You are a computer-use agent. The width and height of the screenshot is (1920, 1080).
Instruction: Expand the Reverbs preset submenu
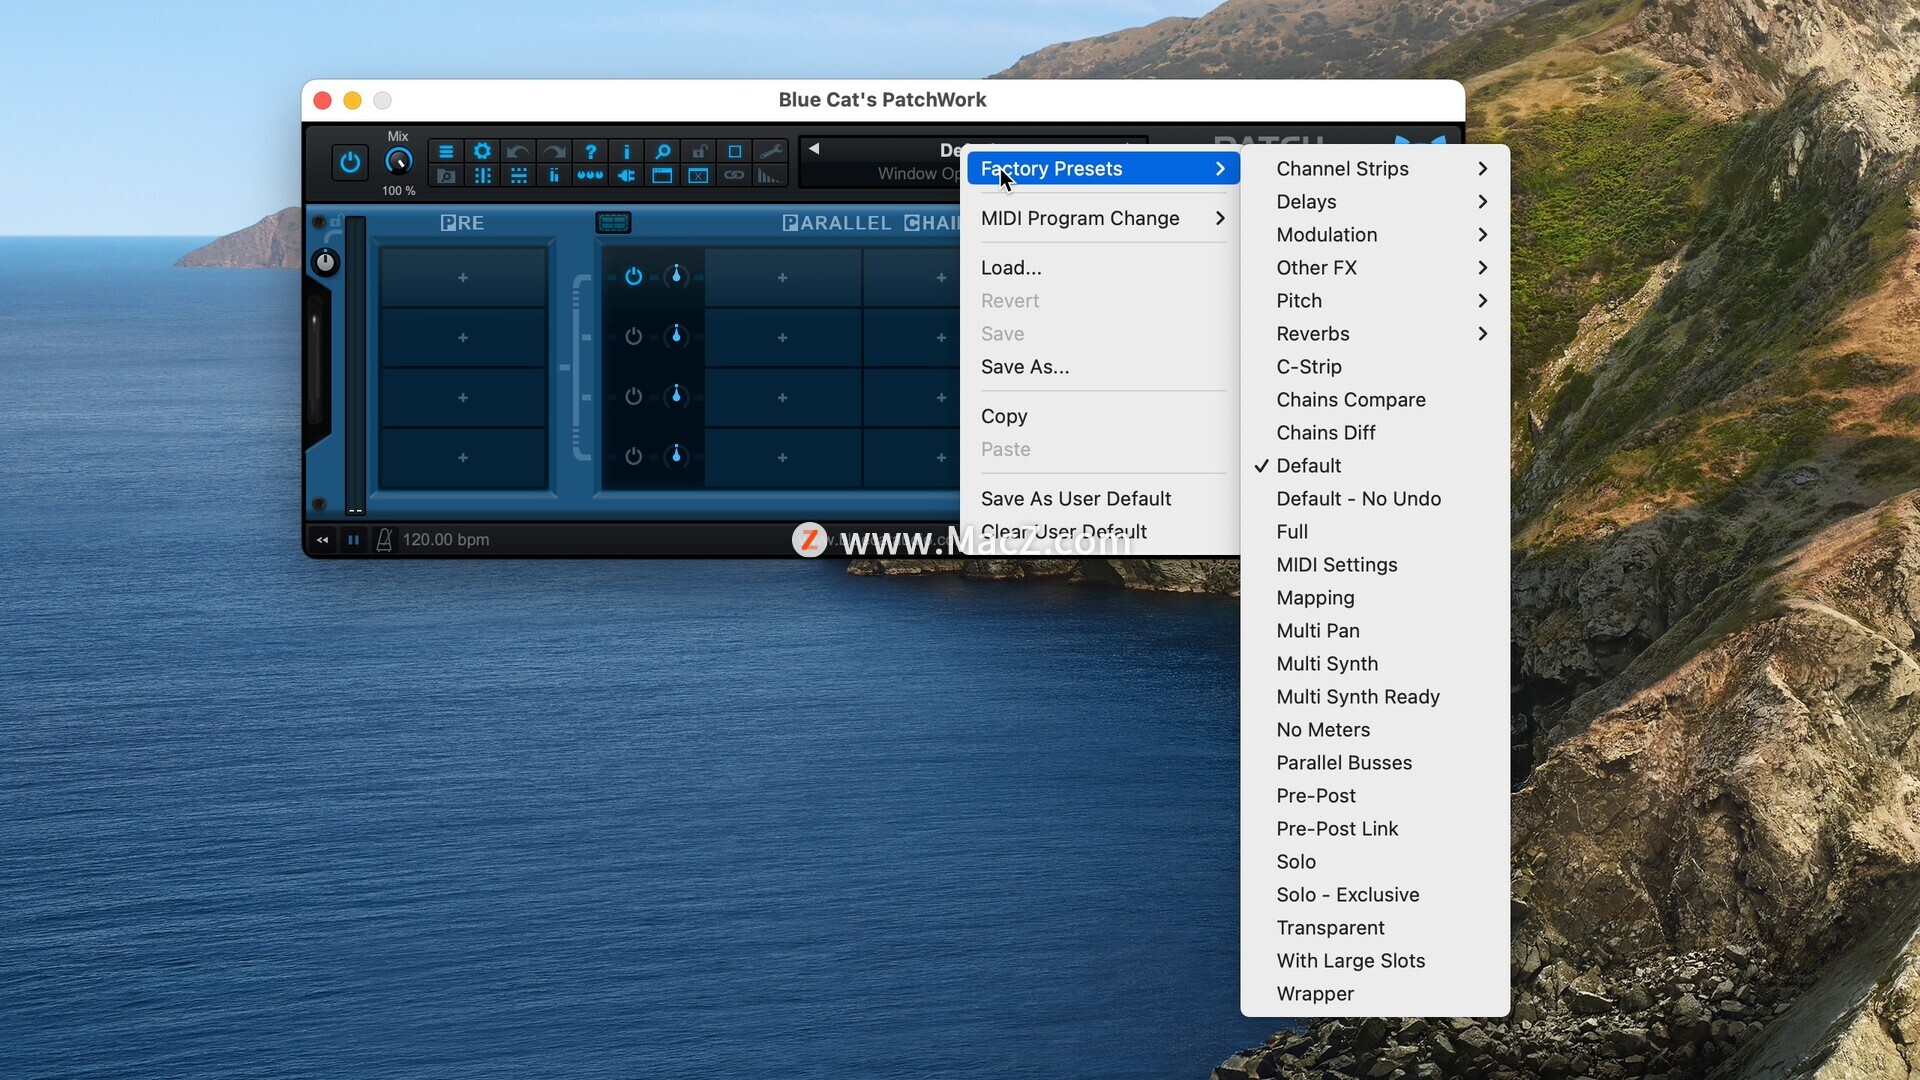(x=1375, y=334)
